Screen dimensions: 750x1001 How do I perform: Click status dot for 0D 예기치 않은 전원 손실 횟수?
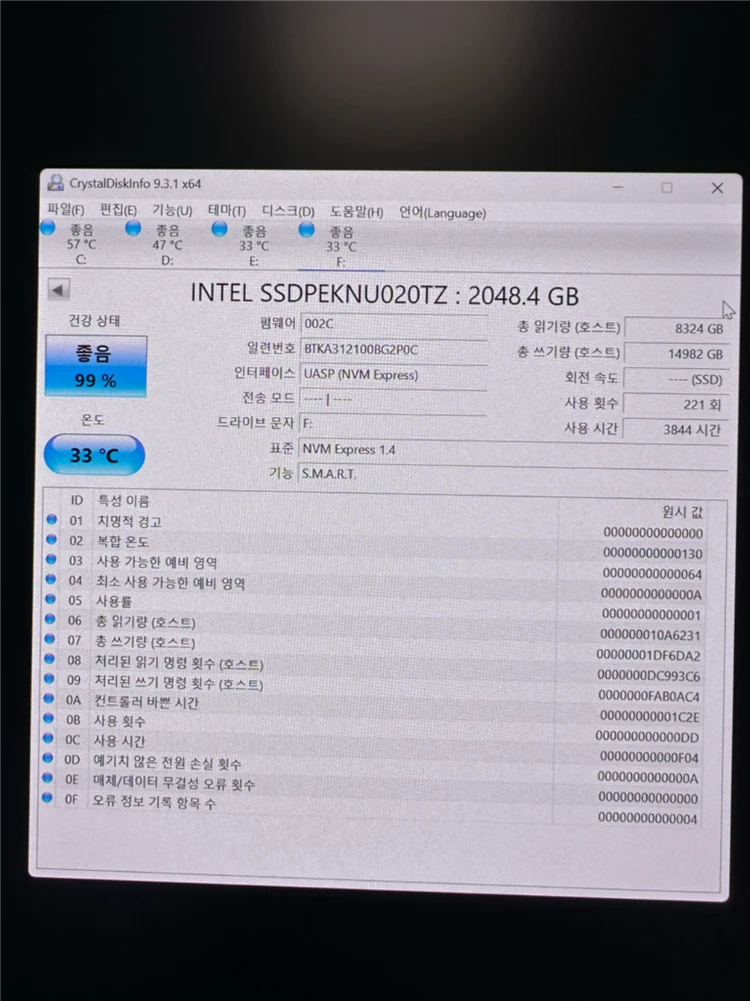tap(48, 758)
